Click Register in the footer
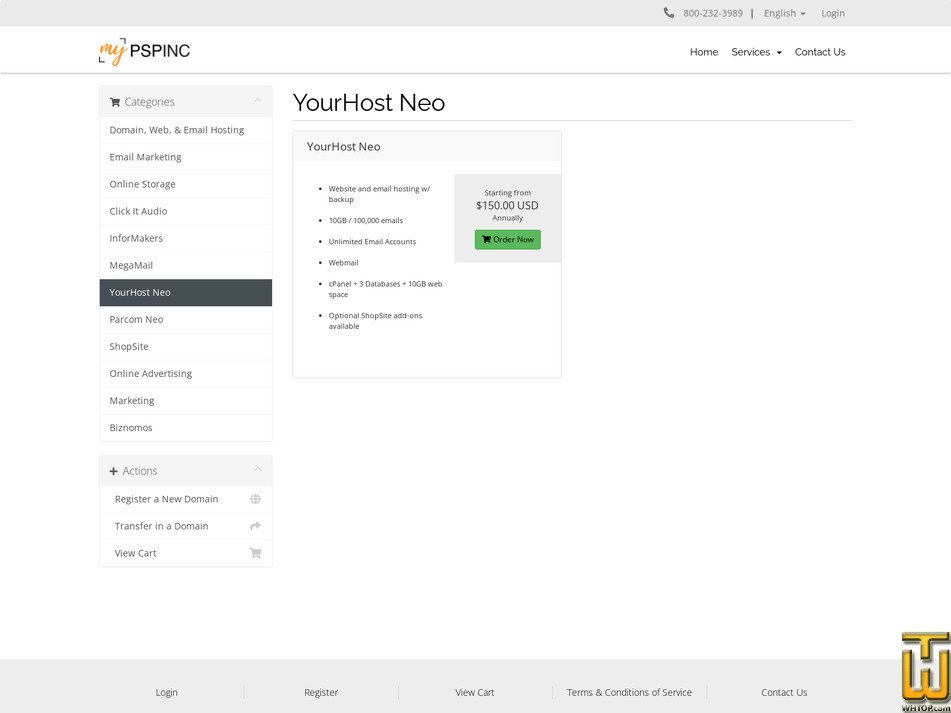The width and height of the screenshot is (951, 713). tap(321, 692)
